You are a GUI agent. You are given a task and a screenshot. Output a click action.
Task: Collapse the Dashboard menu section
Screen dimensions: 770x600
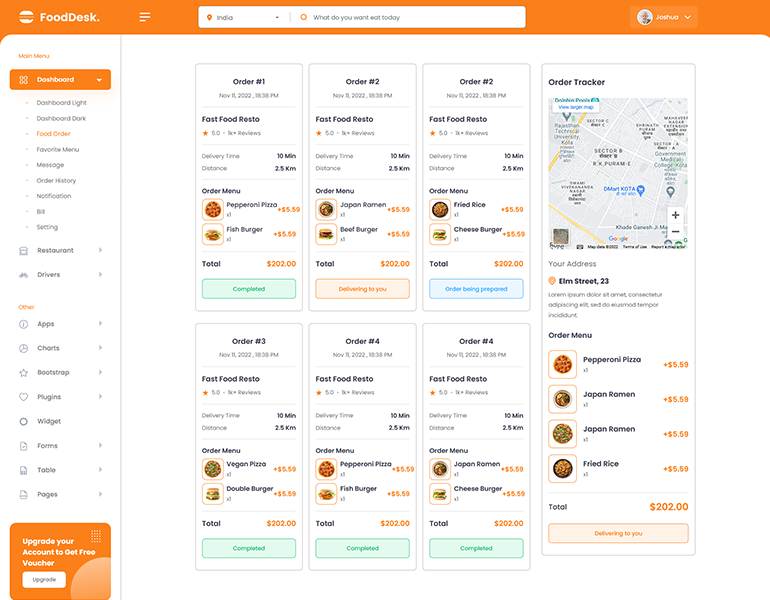coord(99,80)
